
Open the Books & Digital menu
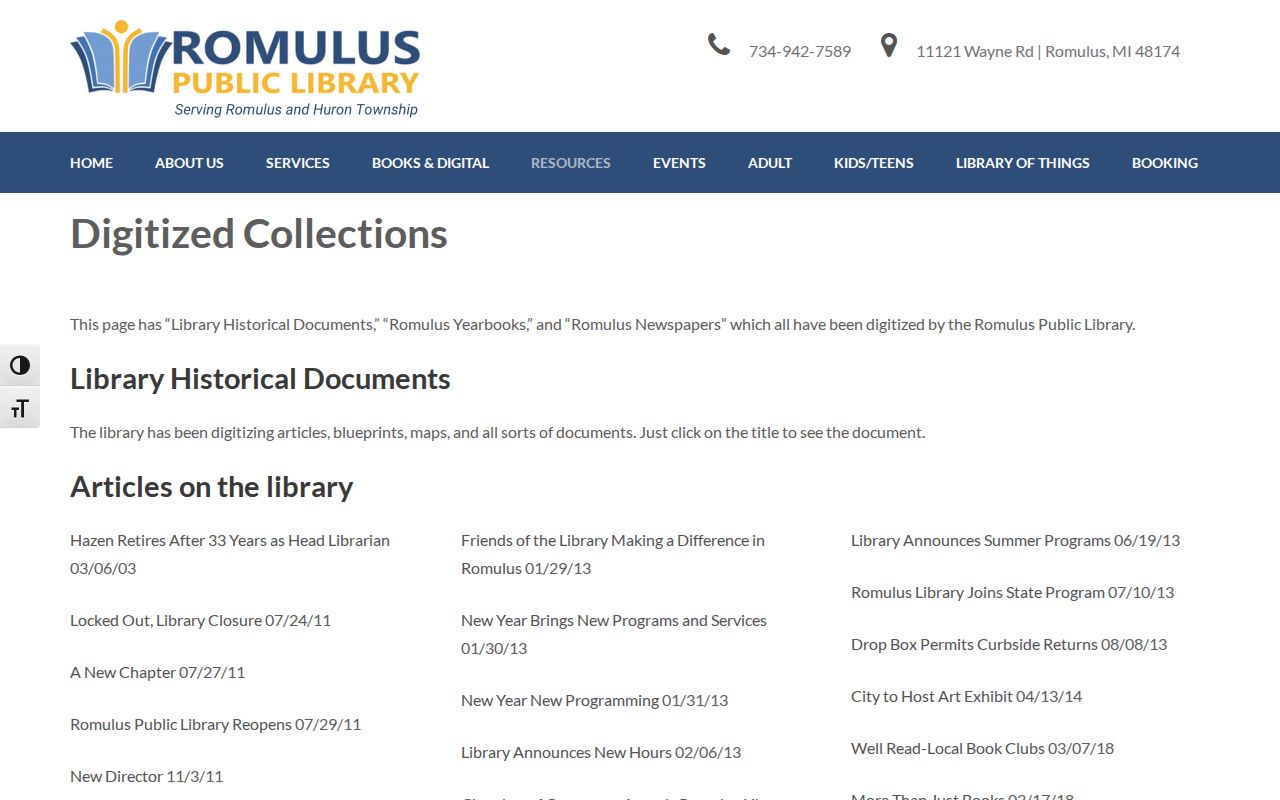tap(430, 163)
